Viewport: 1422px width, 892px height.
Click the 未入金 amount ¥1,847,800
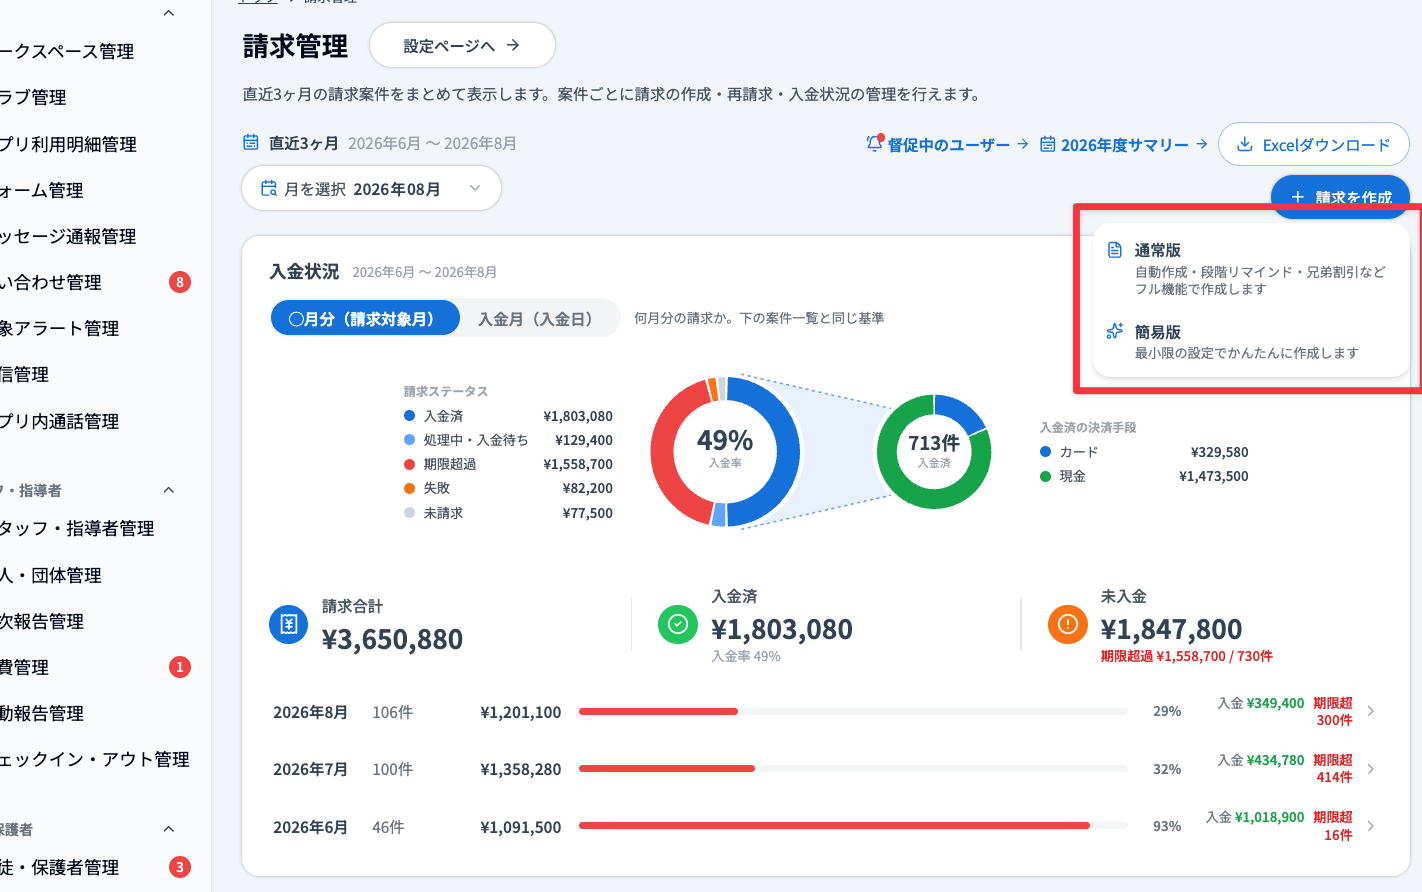[1171, 629]
